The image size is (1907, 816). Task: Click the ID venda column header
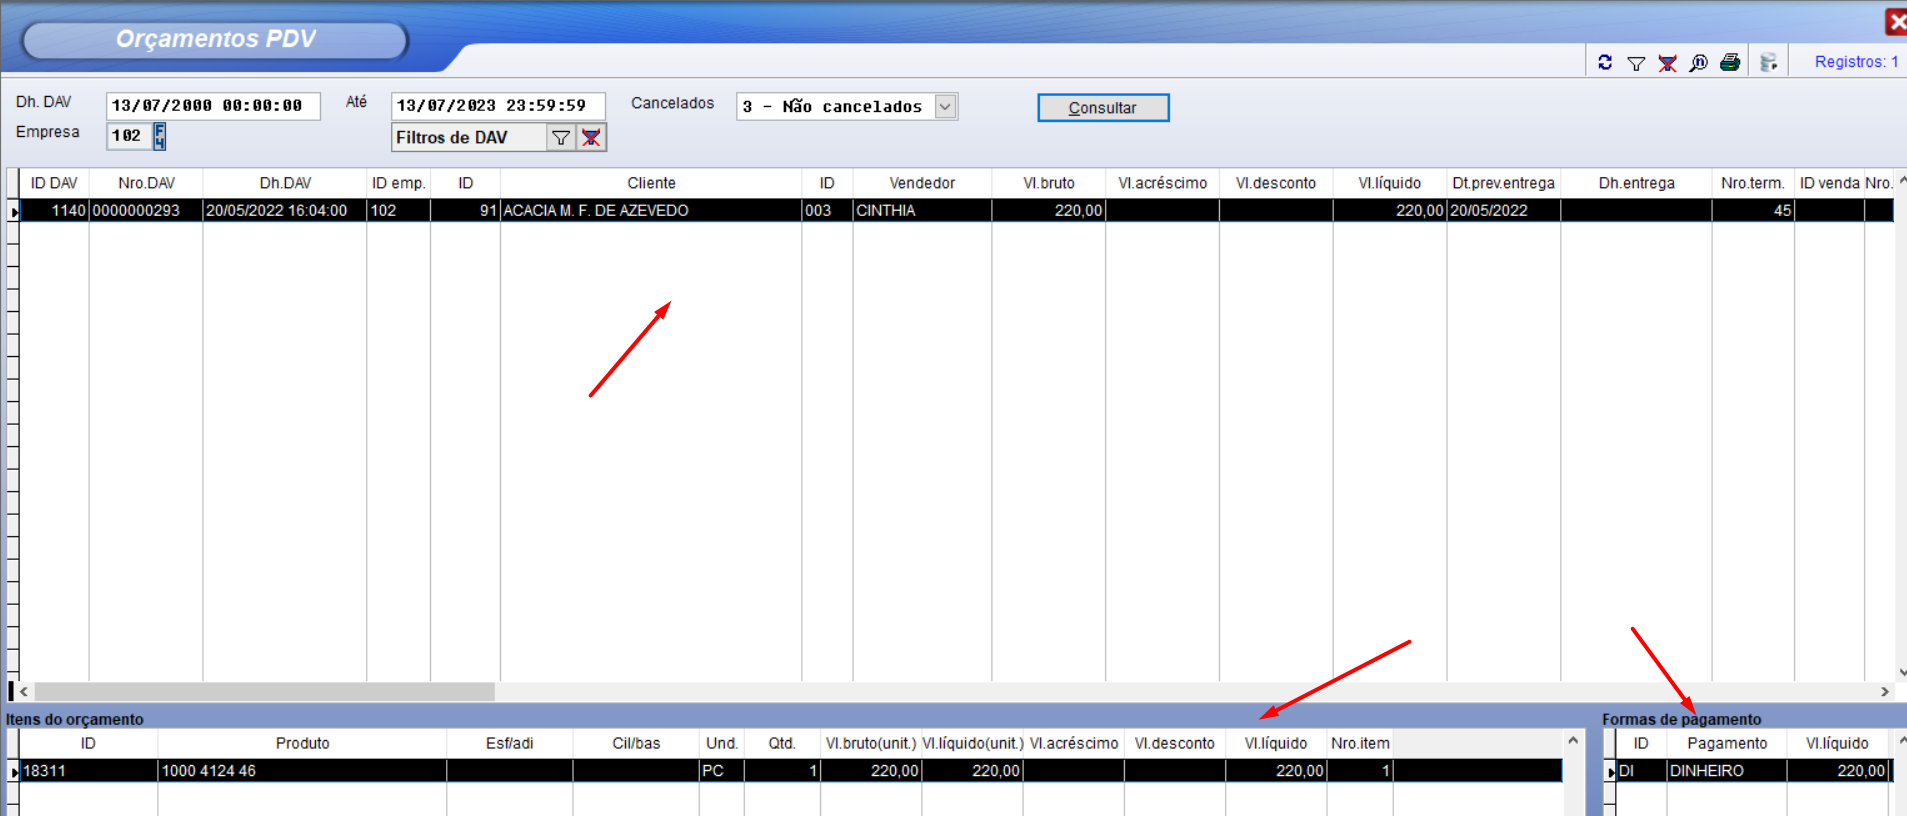tap(1830, 183)
